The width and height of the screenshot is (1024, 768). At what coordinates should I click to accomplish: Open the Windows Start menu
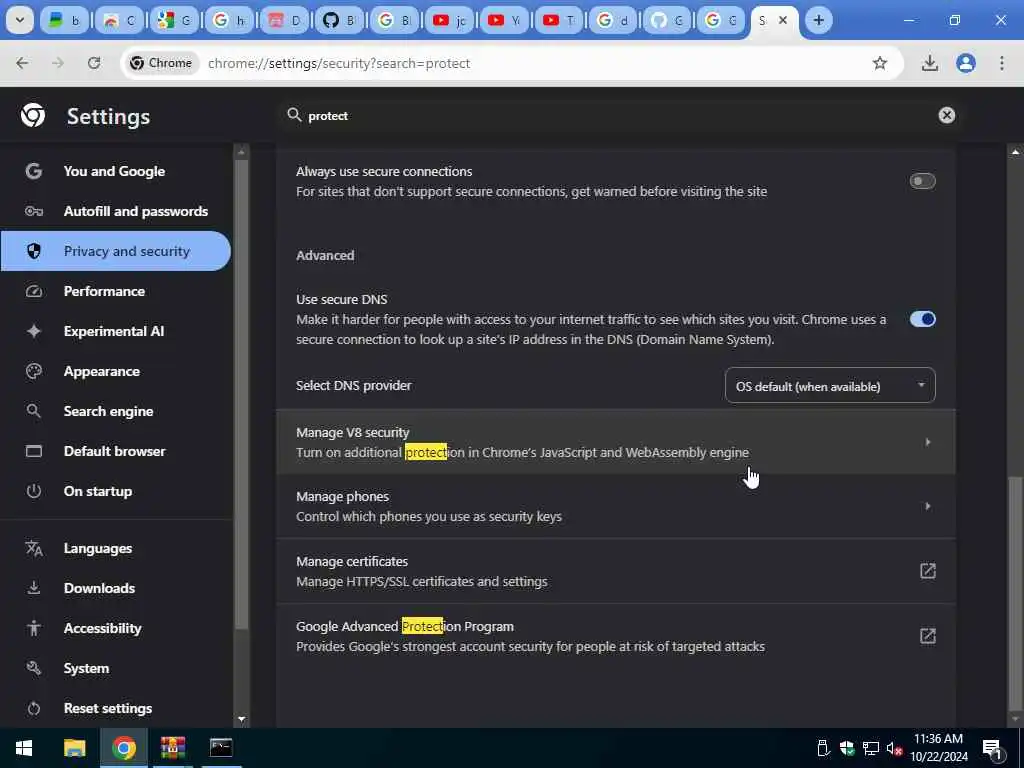tap(24, 748)
